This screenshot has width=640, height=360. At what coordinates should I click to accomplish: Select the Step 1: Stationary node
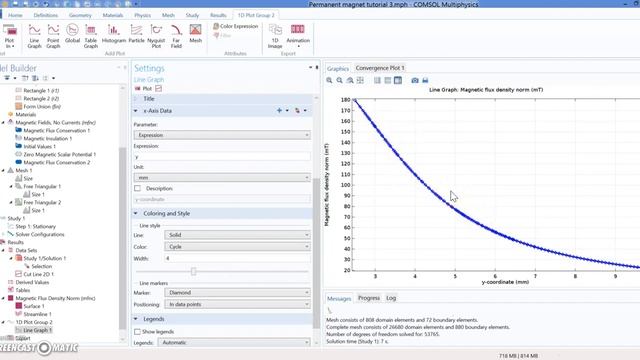[35, 227]
